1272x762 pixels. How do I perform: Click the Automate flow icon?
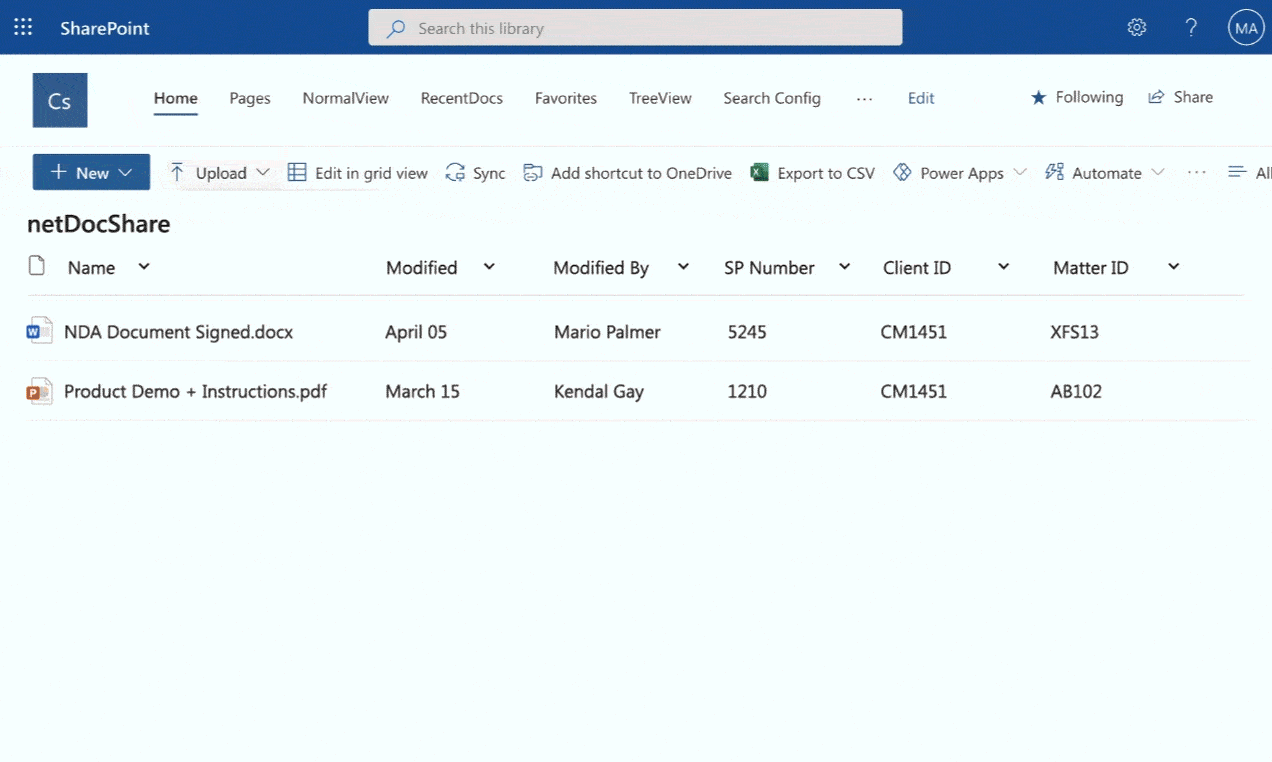1054,172
